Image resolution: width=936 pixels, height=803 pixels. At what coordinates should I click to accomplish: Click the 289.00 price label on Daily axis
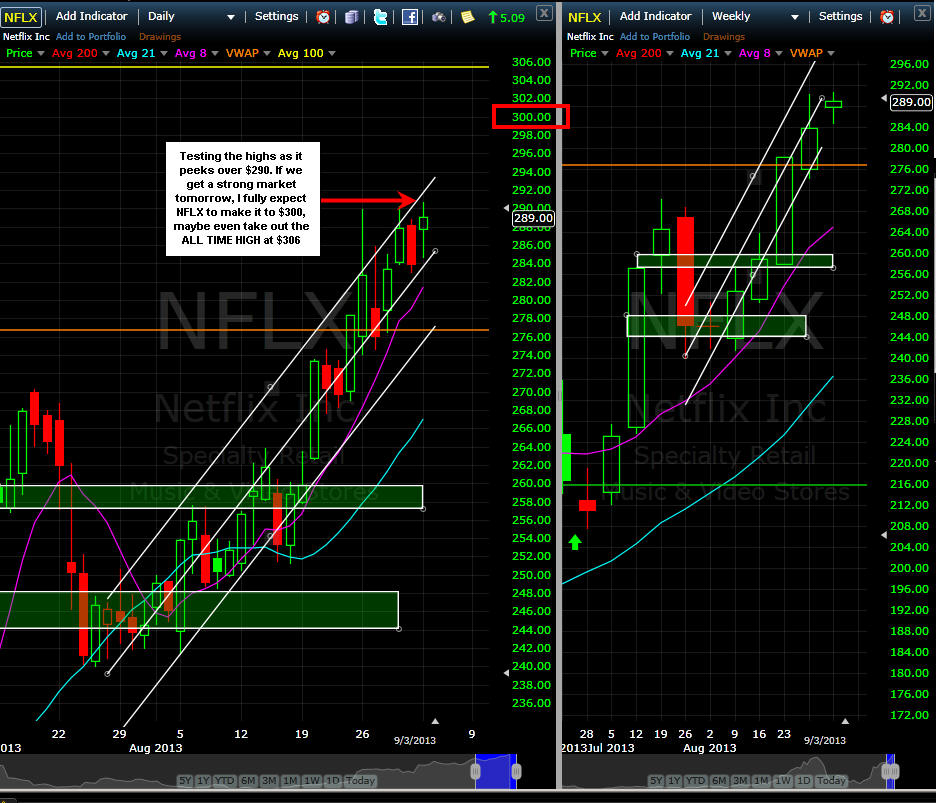pyautogui.click(x=533, y=219)
